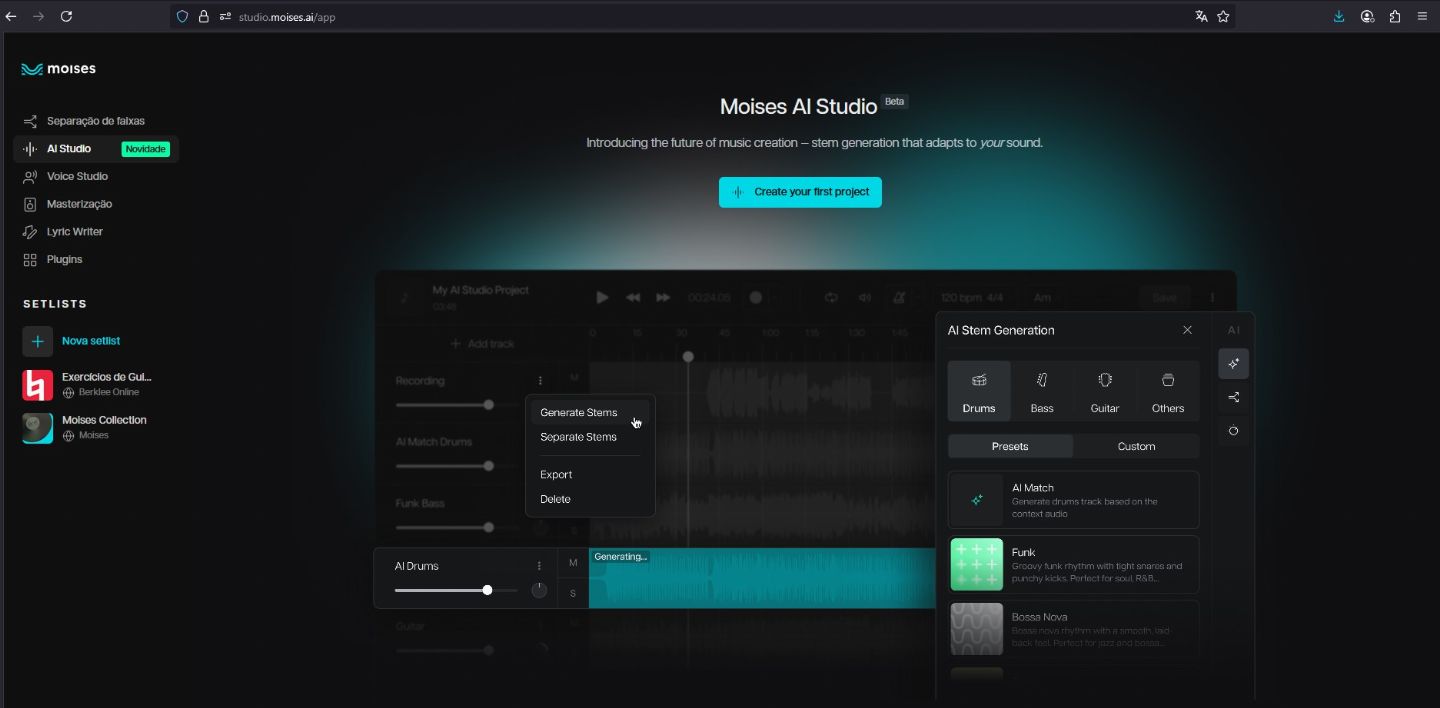Viewport: 1440px width, 708px height.
Task: Click the rewind button in the transport
Action: (633, 297)
